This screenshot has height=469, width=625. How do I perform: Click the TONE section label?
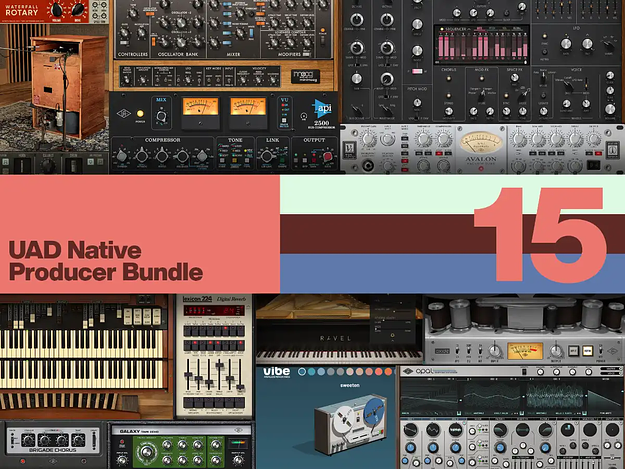235,140
